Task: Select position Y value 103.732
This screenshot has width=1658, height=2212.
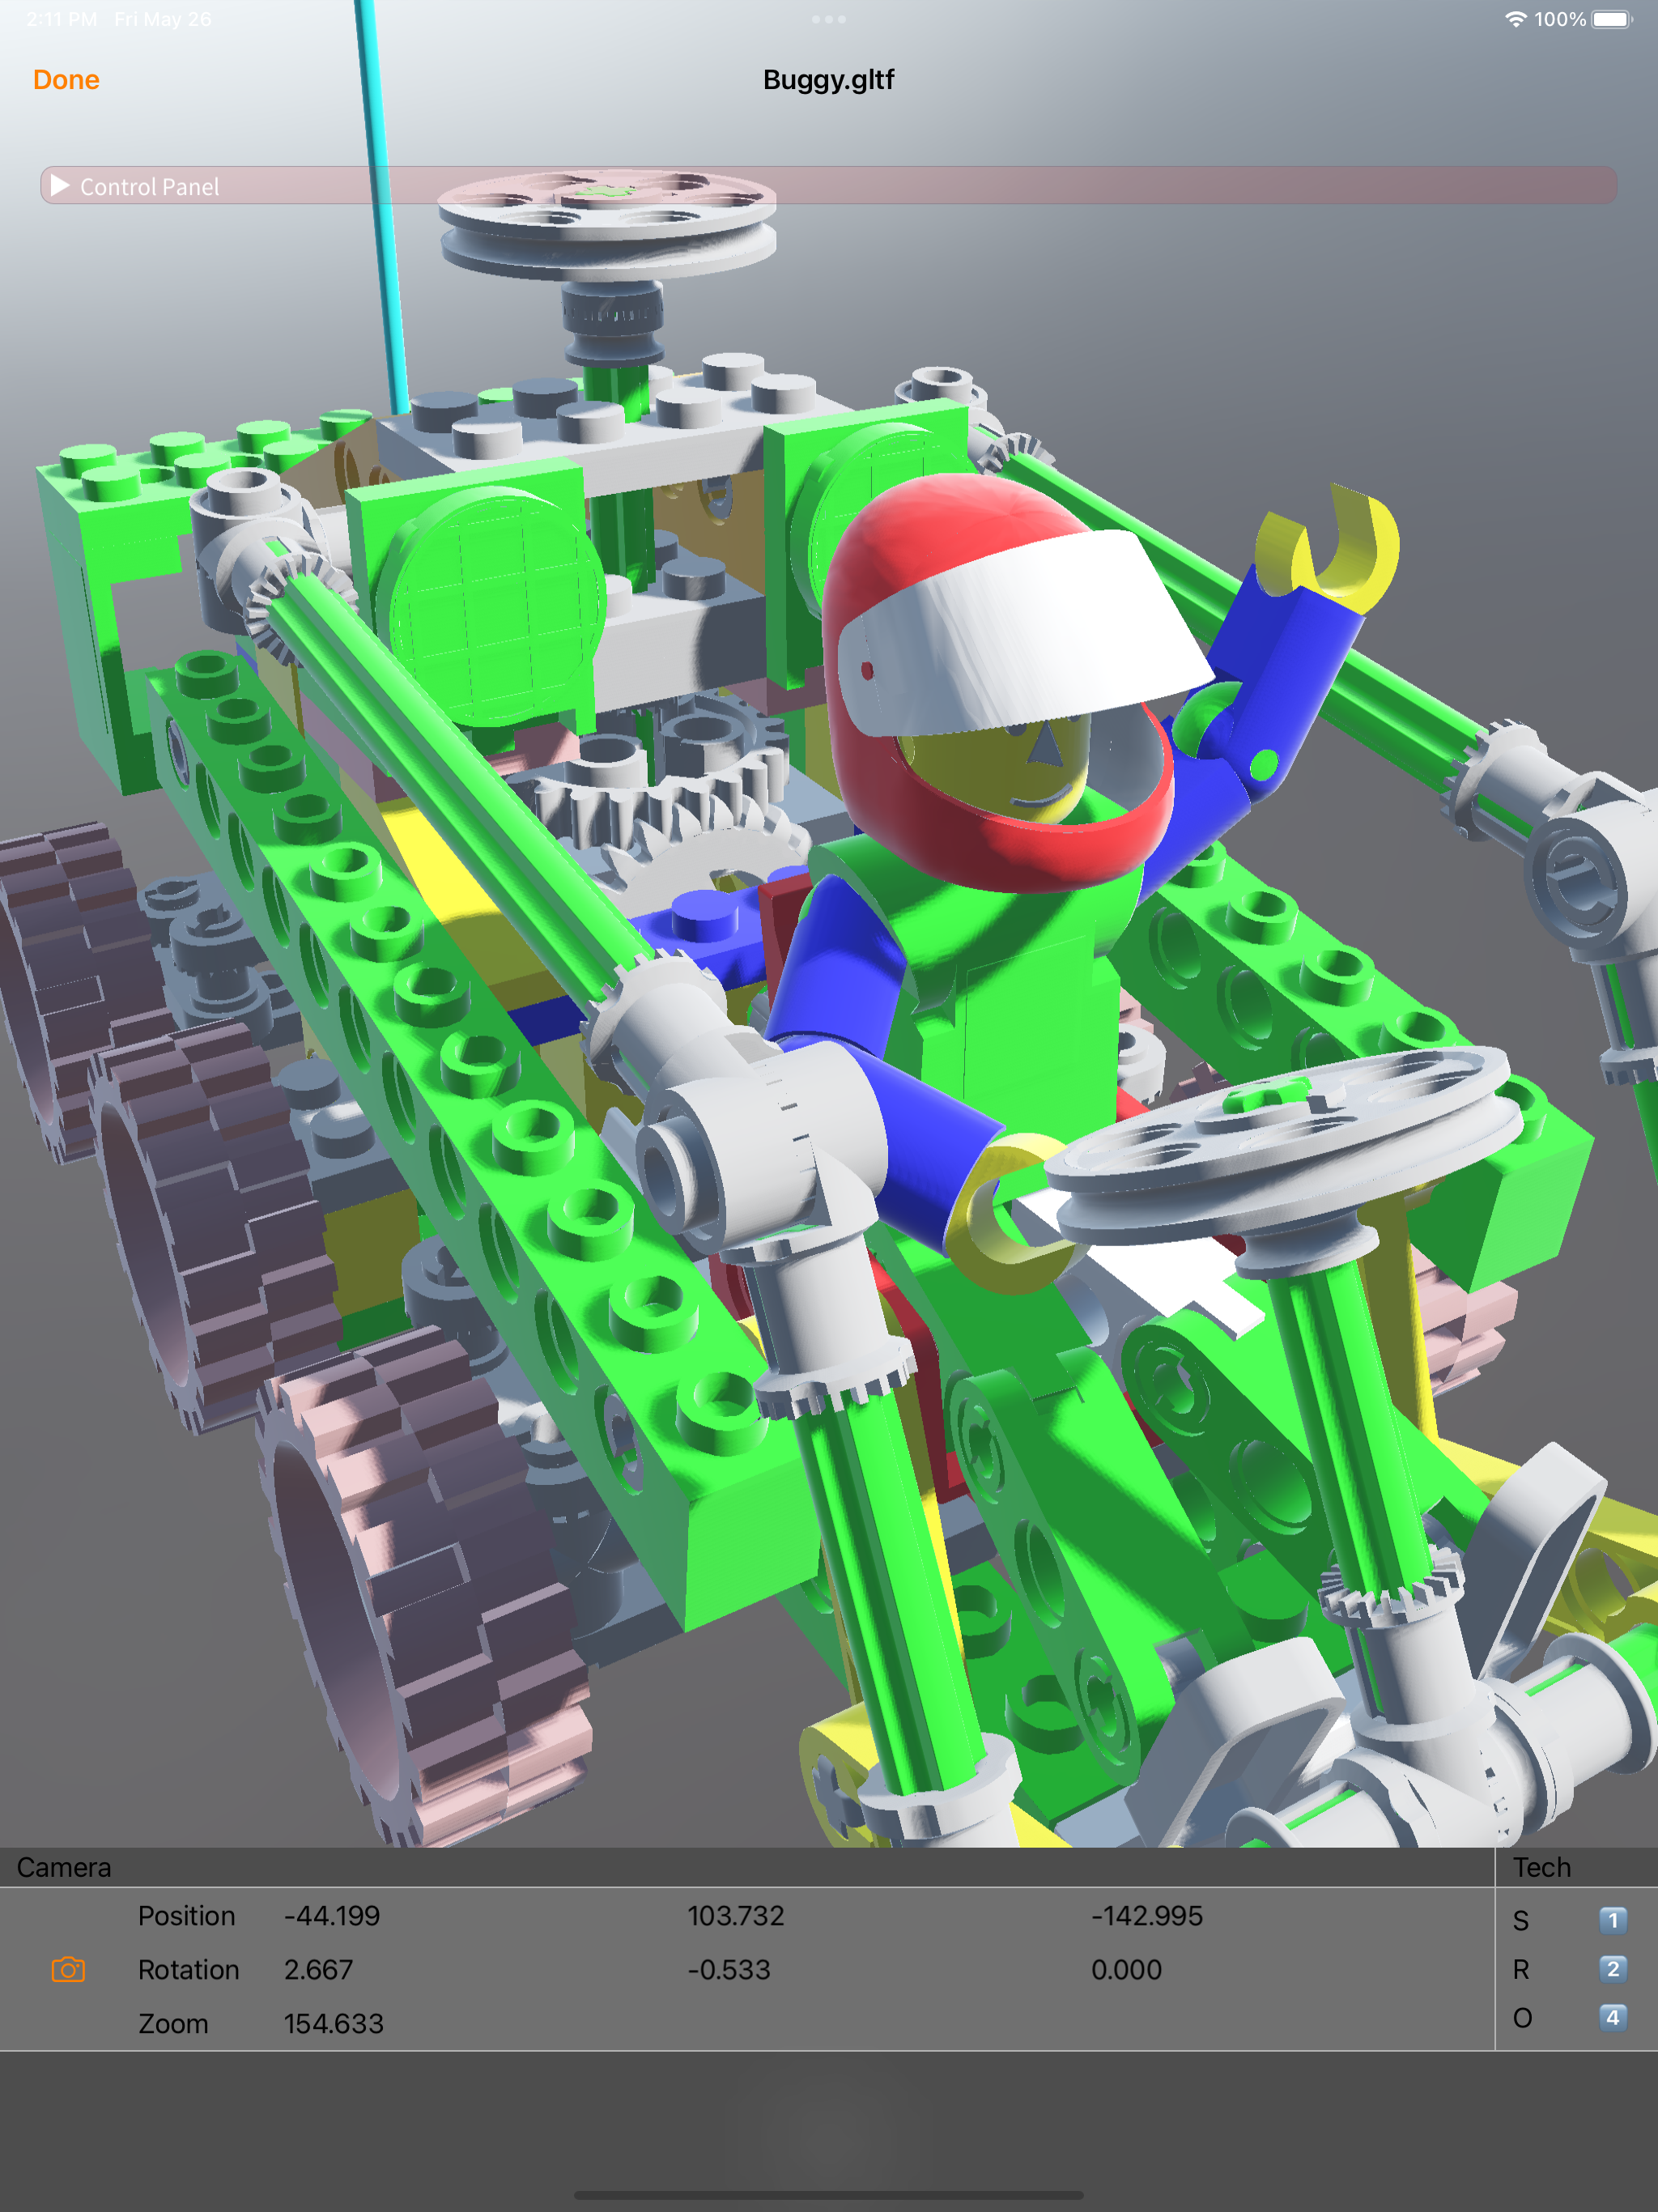Action: 736,1916
